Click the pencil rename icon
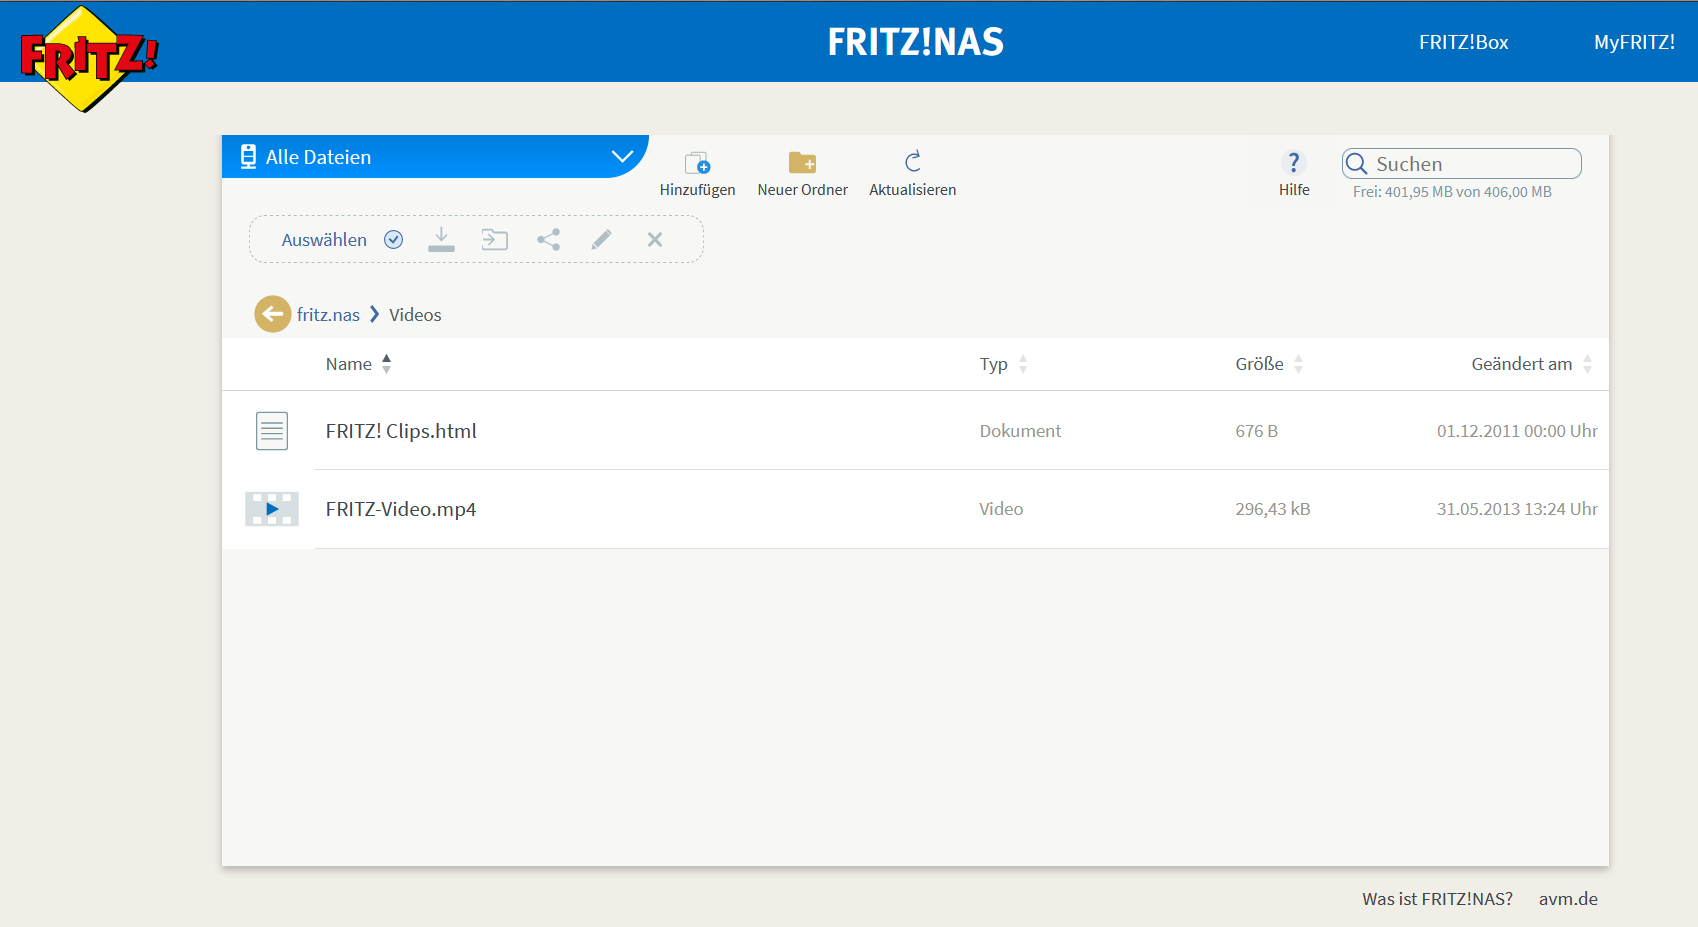The width and height of the screenshot is (1698, 927). 601,239
